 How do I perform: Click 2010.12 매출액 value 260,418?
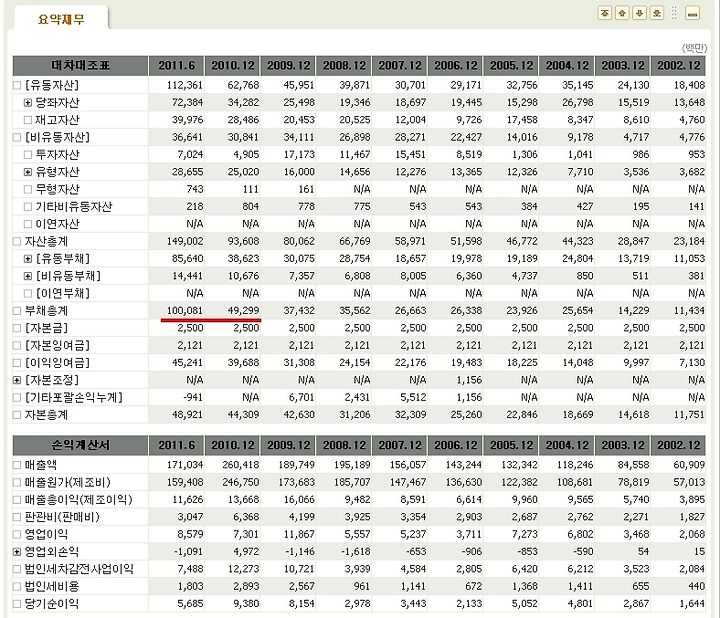pos(241,465)
